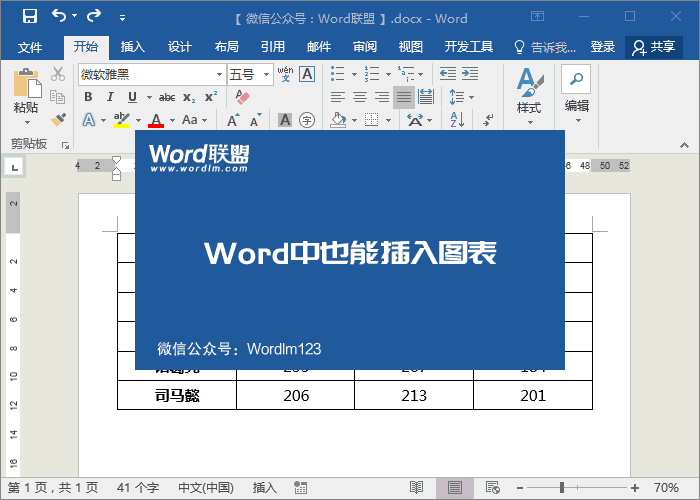Open the 开发工具 ribbon tab
Screen dimensions: 700x500
(469, 47)
